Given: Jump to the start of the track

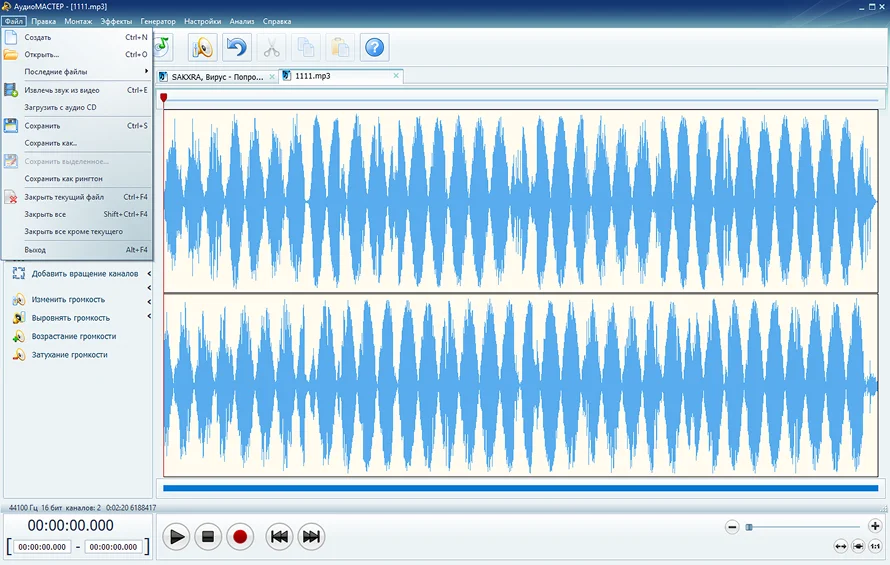Looking at the screenshot, I should pos(279,537).
